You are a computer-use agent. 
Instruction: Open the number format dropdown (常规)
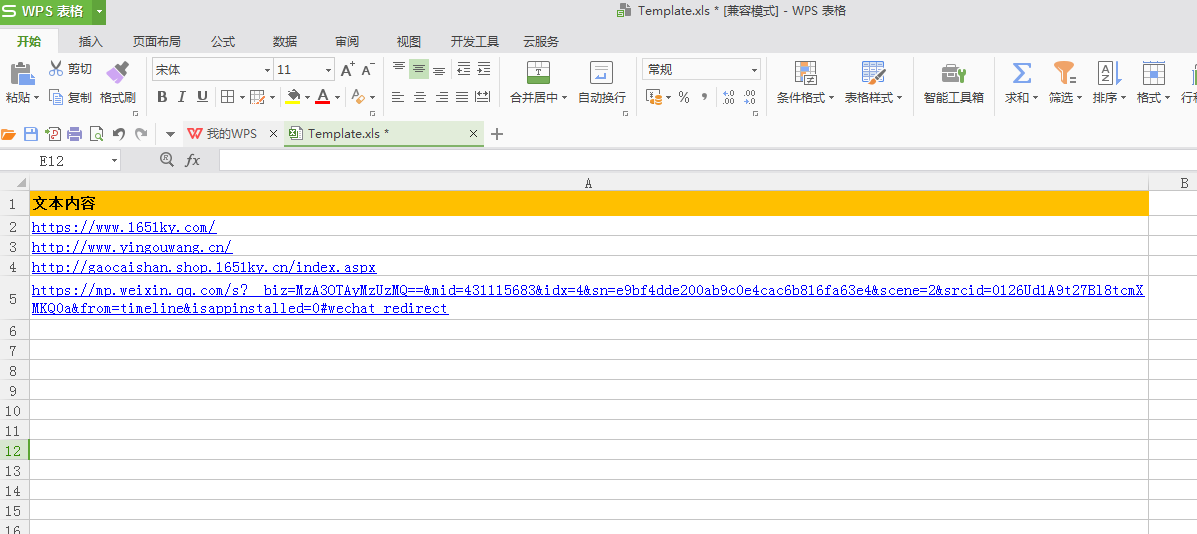pos(754,70)
